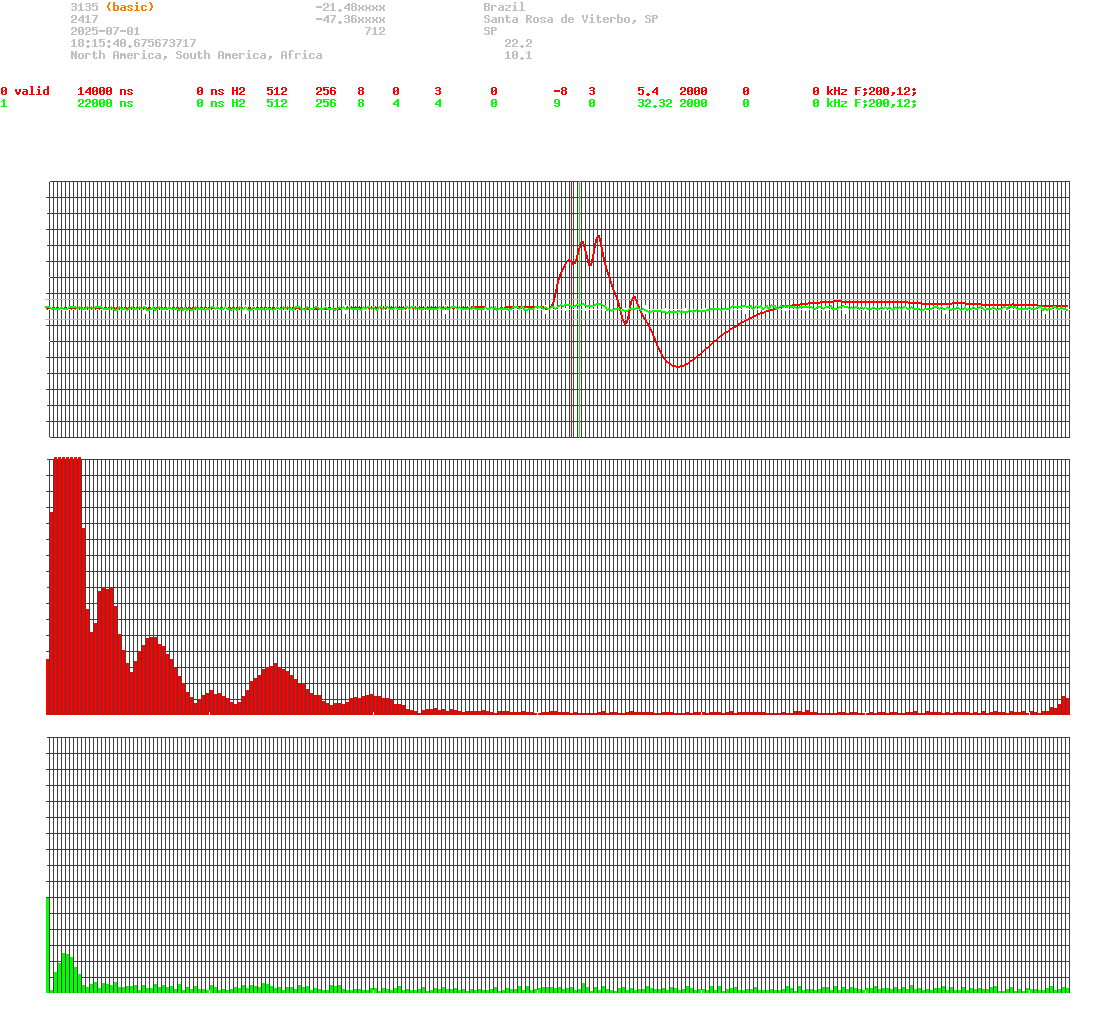Viewport: 1095px width, 1015px height.
Task: Click the red 14000 ns value
Action: 105,92
